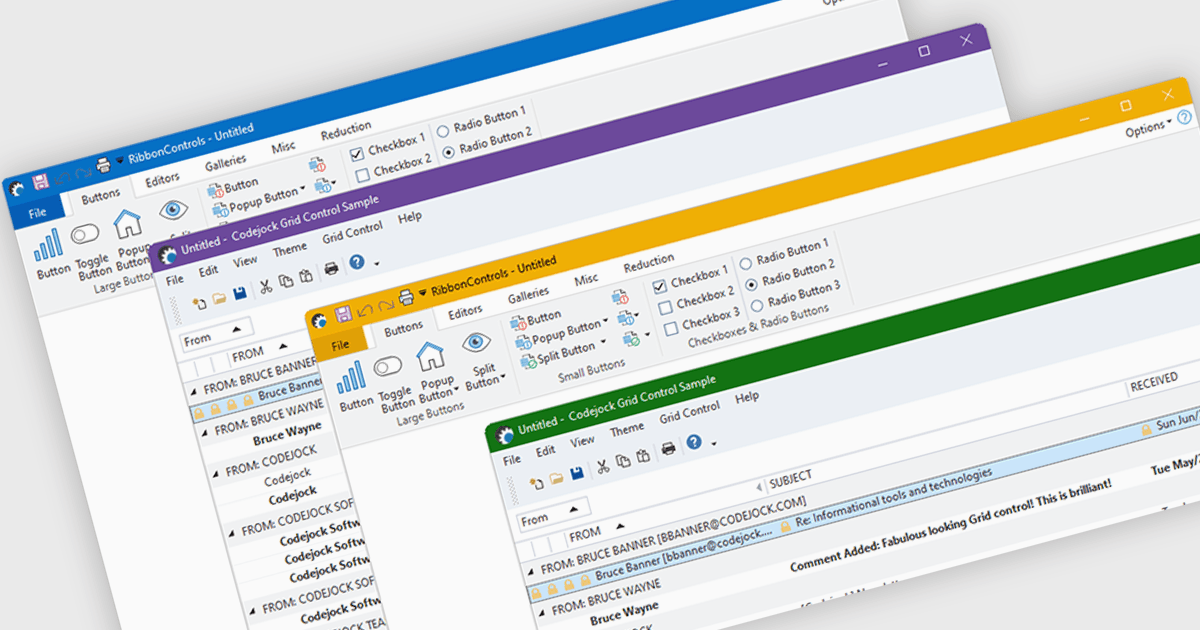1200x630 pixels.
Task: Click the Save floppy icon in the purple Grid window toolbar
Action: (240, 294)
